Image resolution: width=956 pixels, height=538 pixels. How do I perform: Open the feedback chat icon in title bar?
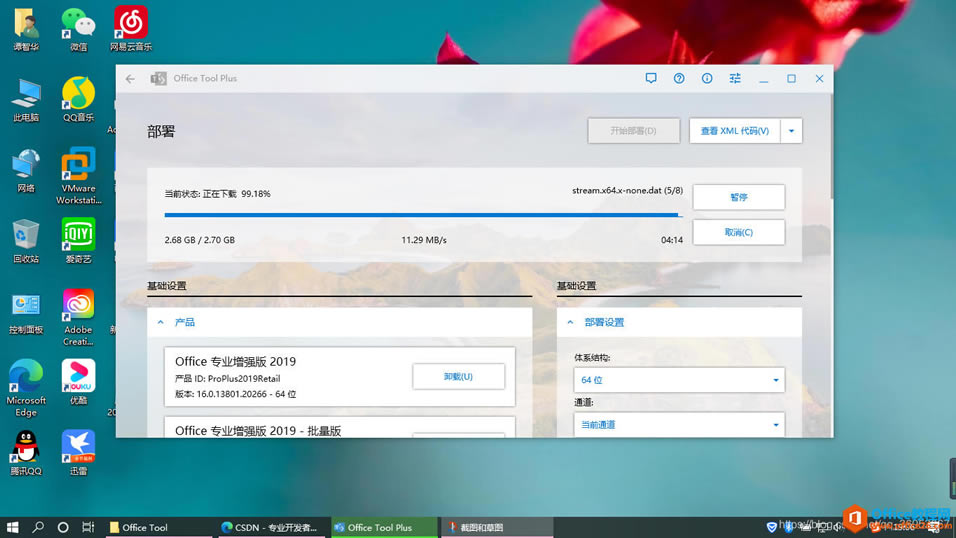651,78
